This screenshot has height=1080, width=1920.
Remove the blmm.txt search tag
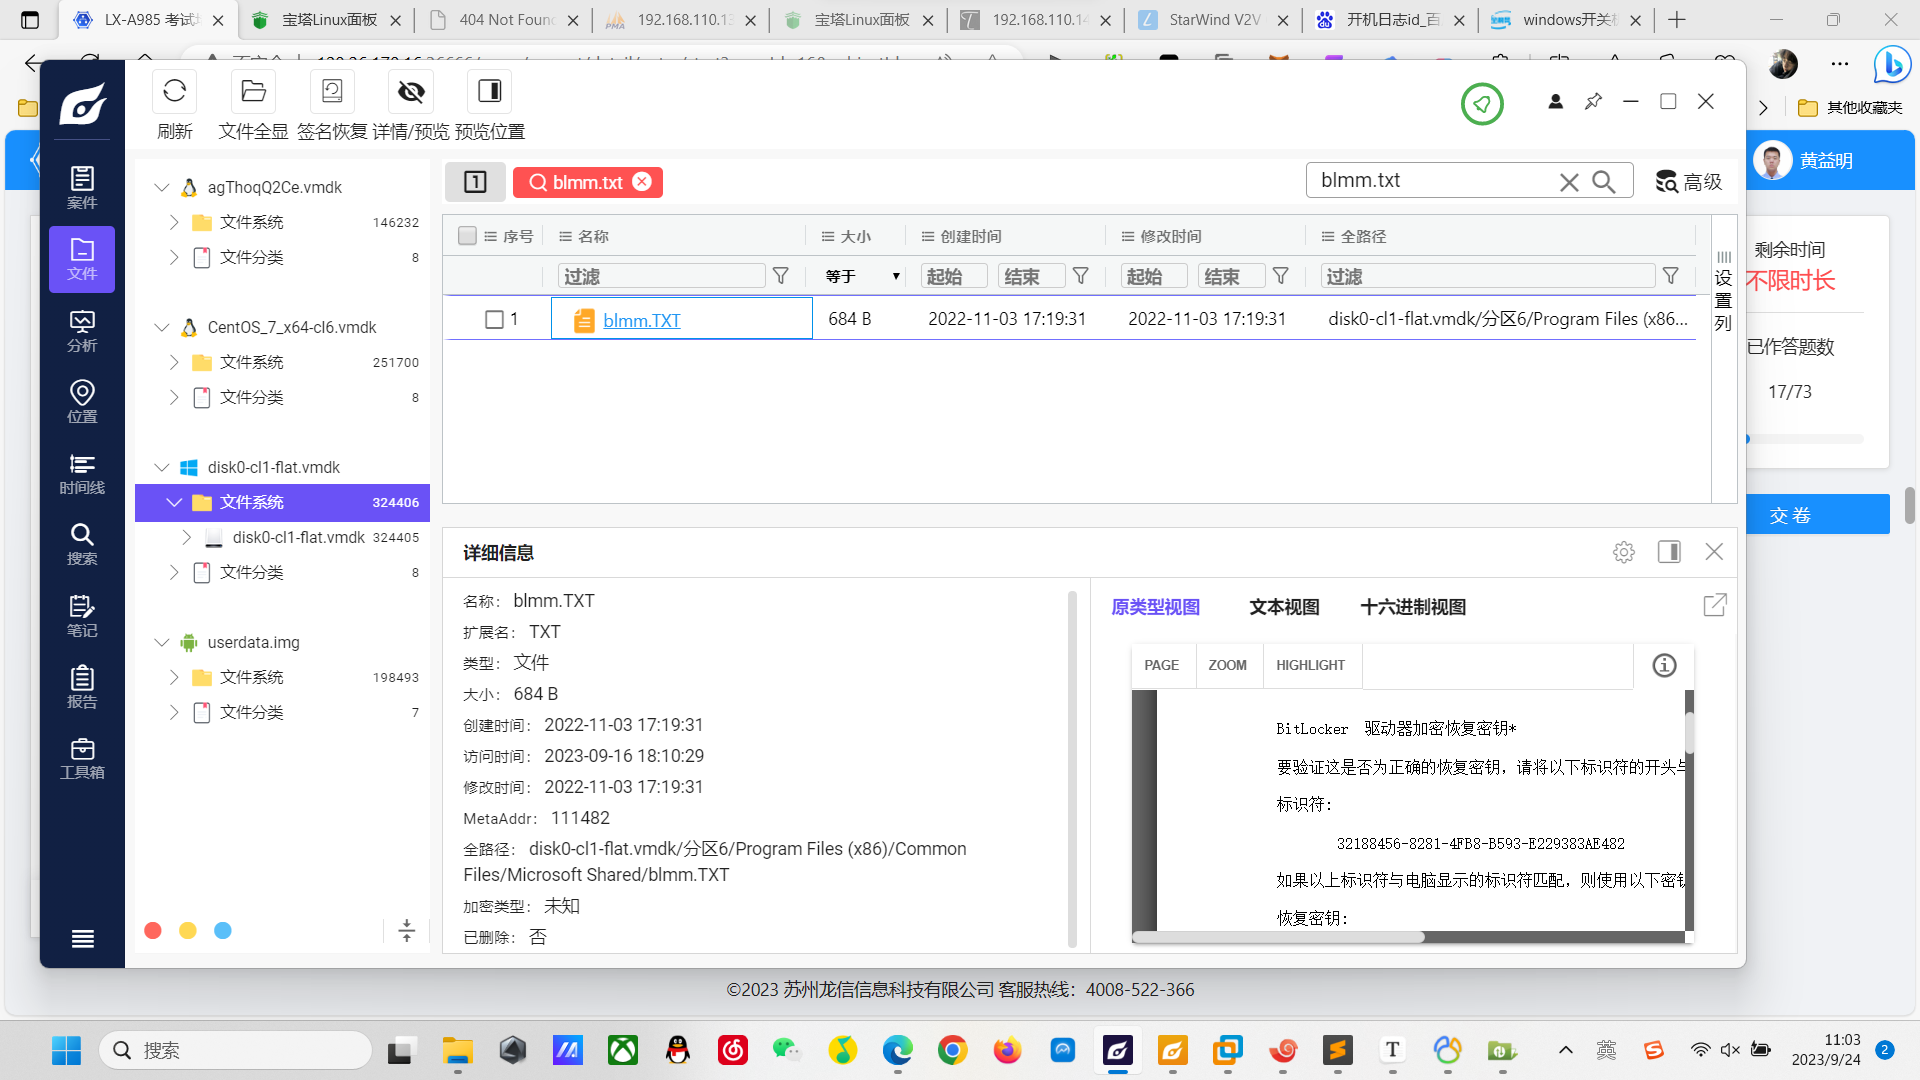pyautogui.click(x=642, y=181)
